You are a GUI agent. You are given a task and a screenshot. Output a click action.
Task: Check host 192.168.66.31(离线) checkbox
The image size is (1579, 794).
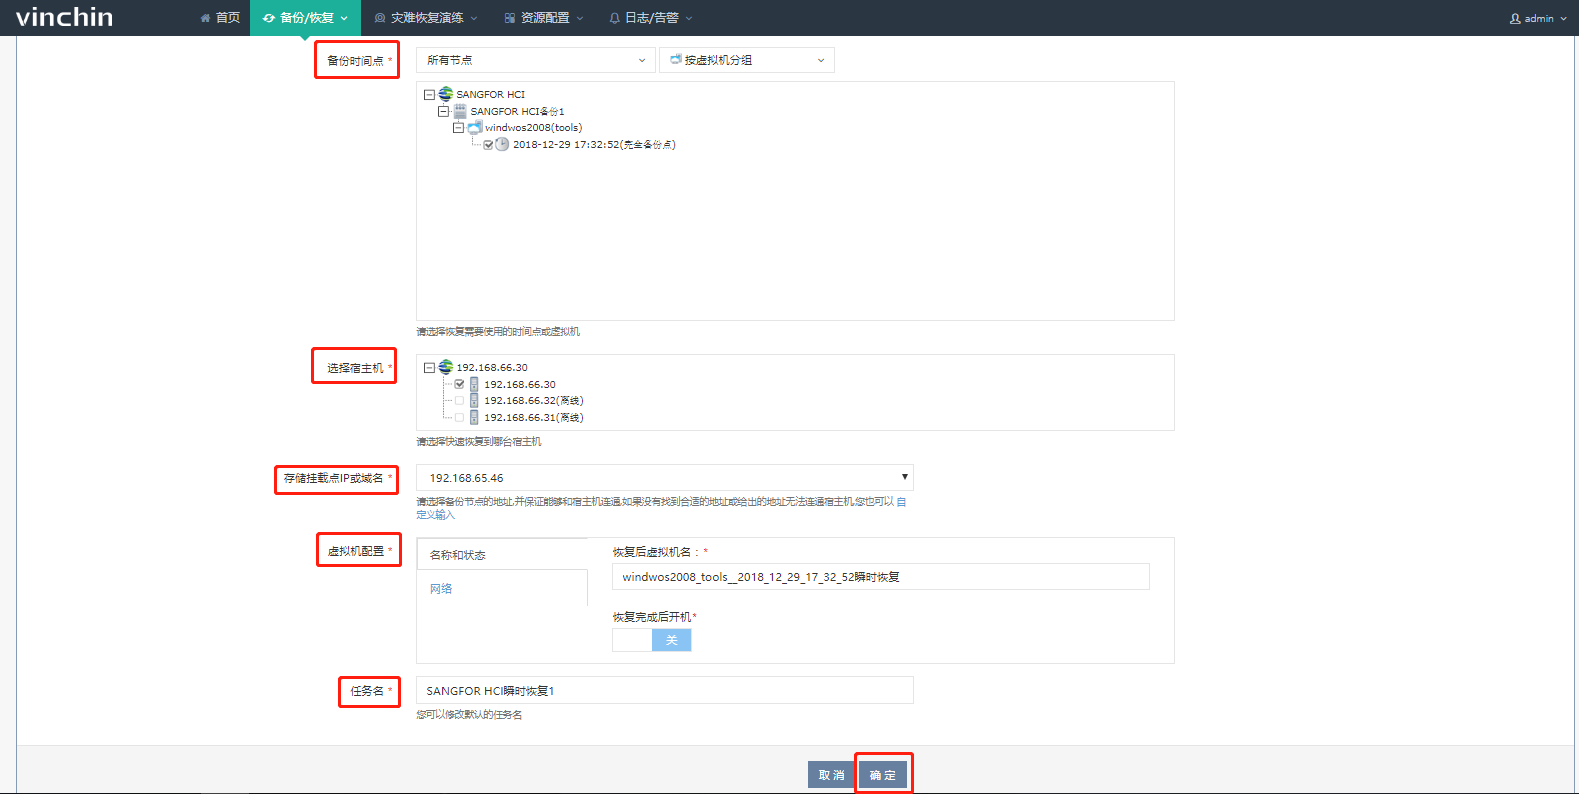[460, 418]
